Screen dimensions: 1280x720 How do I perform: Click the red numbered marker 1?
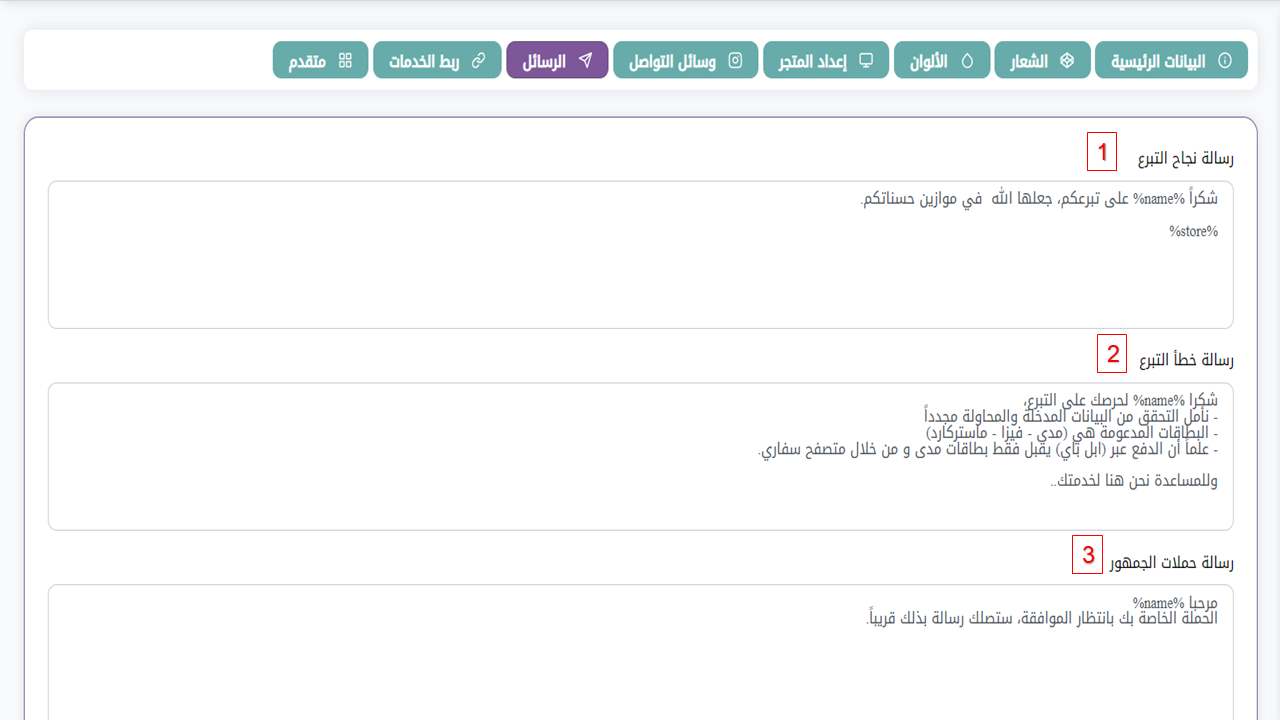[x=1102, y=152]
